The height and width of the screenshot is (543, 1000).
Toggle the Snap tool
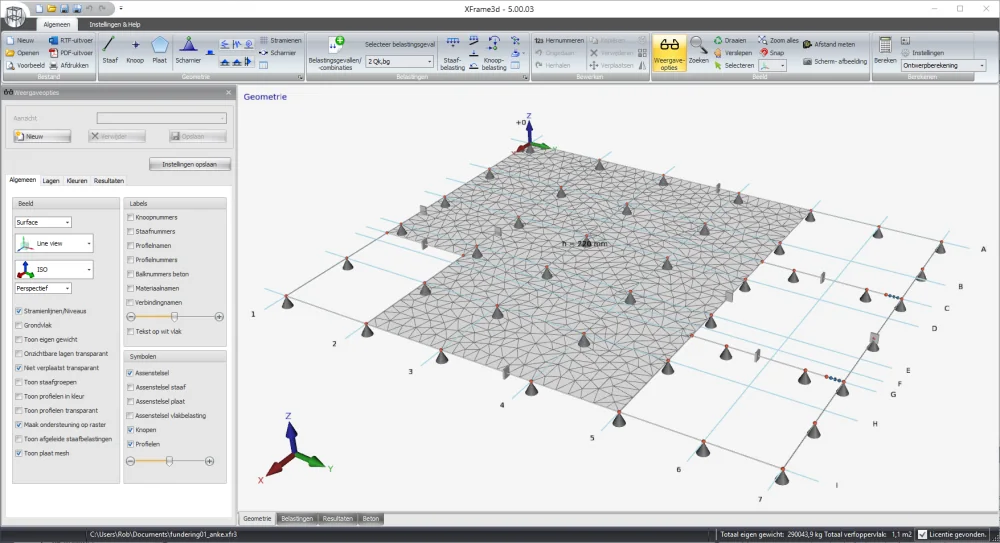pos(772,53)
